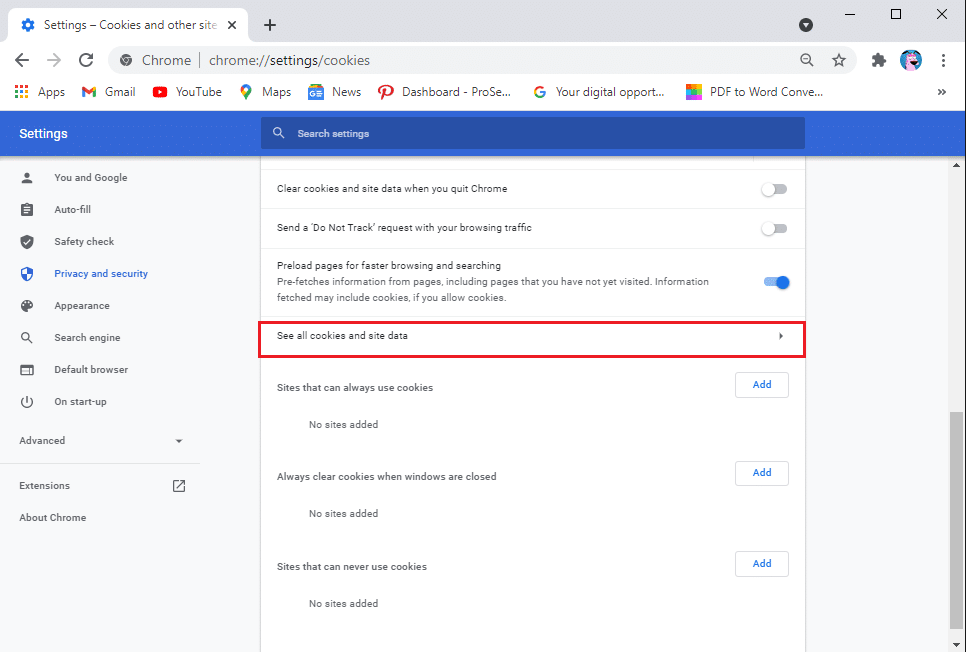
Task: Click the bookmark star in address bar
Action: coord(839,60)
